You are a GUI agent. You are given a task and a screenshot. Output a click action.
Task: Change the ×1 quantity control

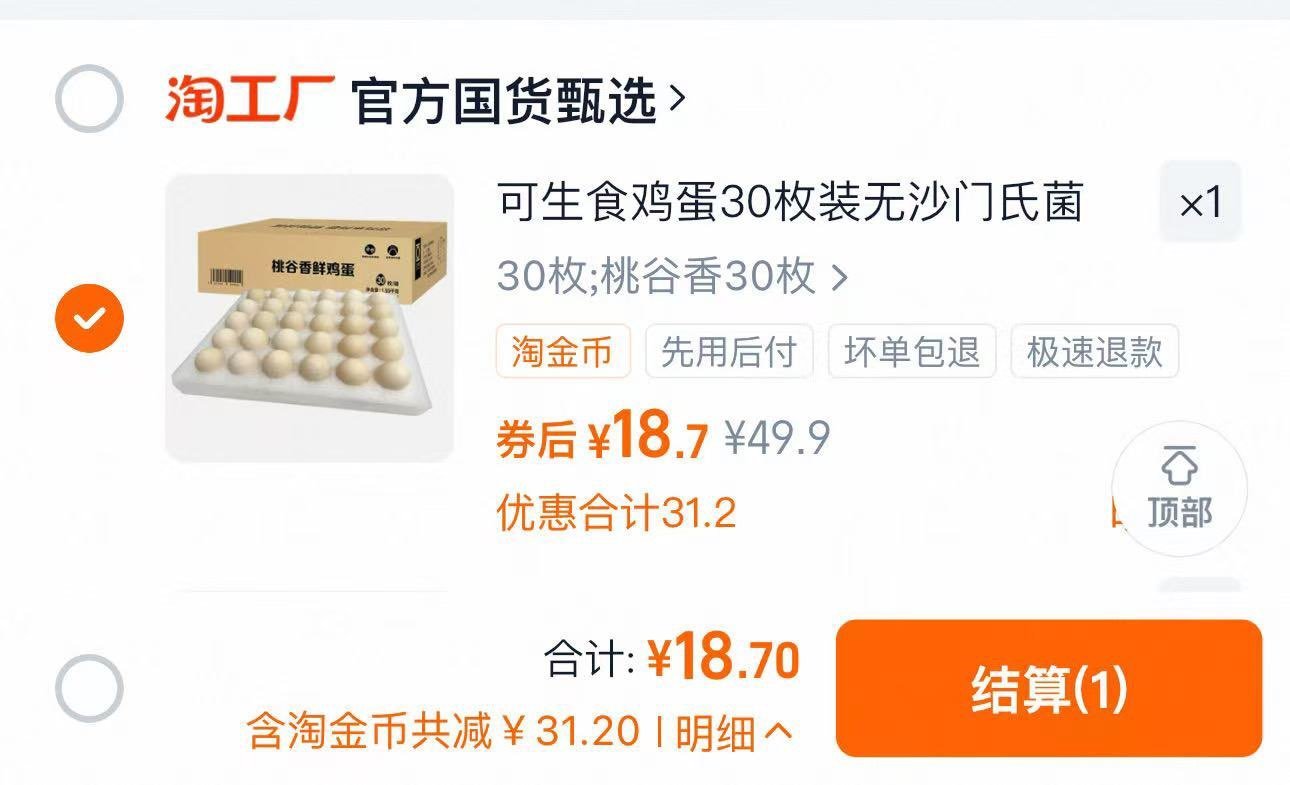pyautogui.click(x=1200, y=202)
